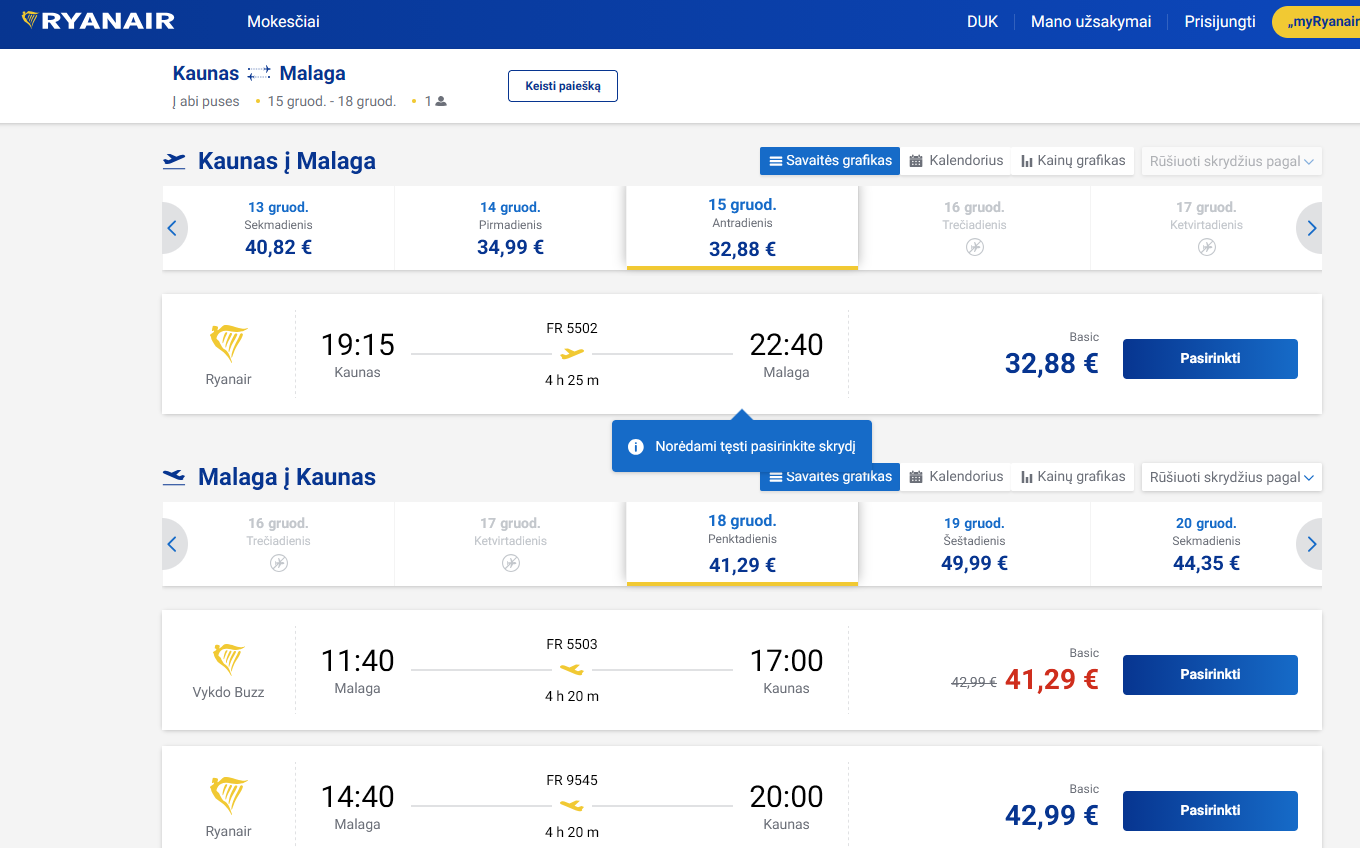Click the no-flight icon for outbound 17 gruod.
The height and width of the screenshot is (848, 1360).
(1207, 247)
